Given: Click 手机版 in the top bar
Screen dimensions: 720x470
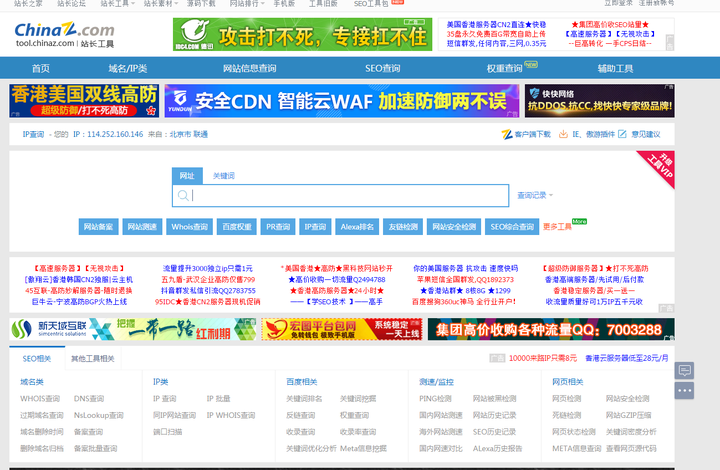Looking at the screenshot, I should click(284, 4).
